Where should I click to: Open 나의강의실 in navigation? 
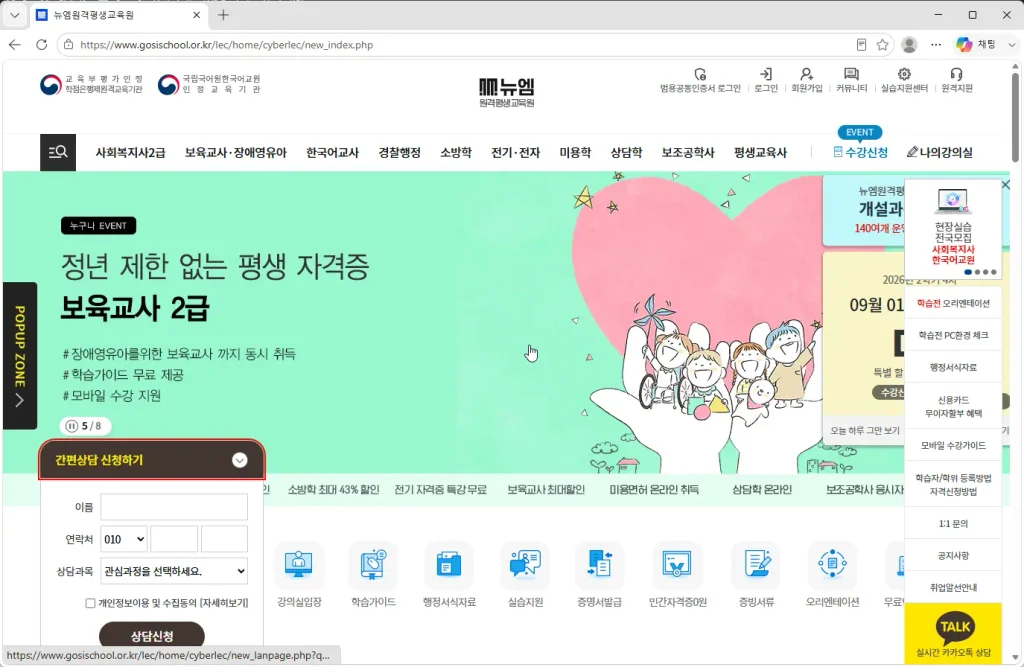tap(940, 152)
